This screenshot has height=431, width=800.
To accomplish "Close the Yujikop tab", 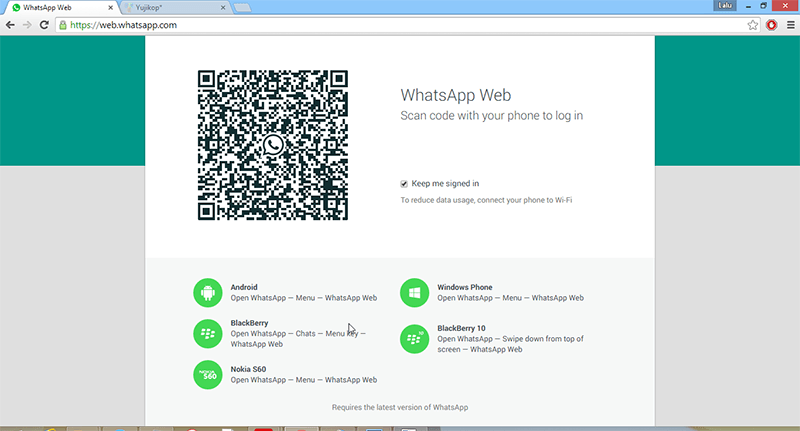I will coord(223,8).
